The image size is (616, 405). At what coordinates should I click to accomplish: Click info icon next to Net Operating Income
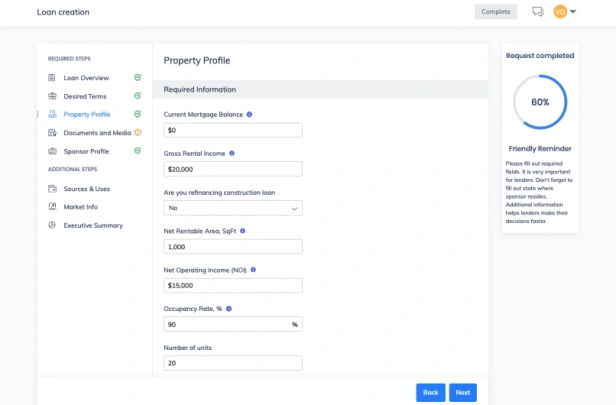point(253,269)
